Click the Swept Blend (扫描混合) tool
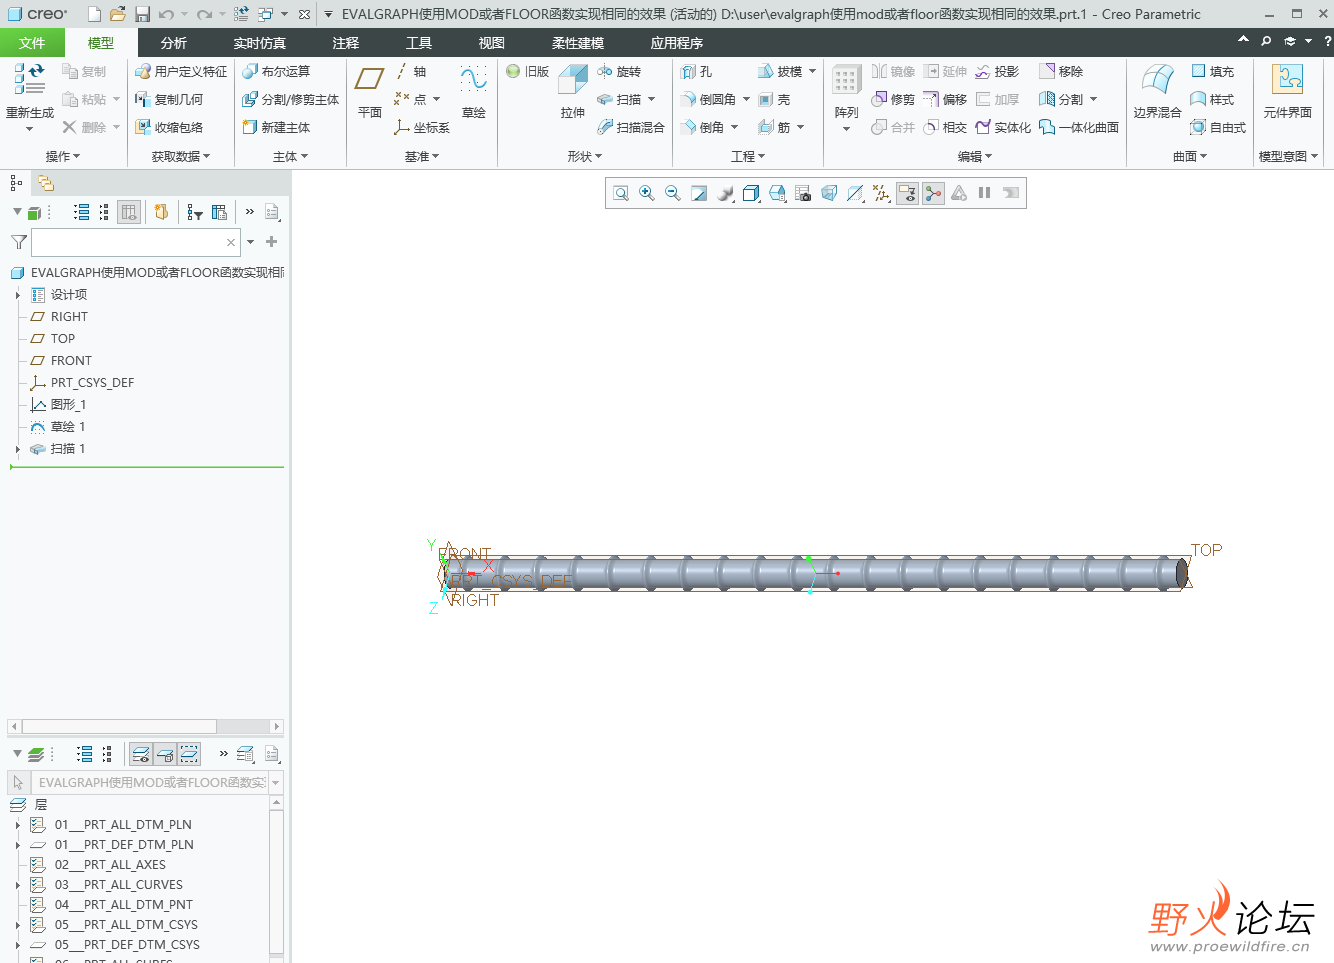 631,128
